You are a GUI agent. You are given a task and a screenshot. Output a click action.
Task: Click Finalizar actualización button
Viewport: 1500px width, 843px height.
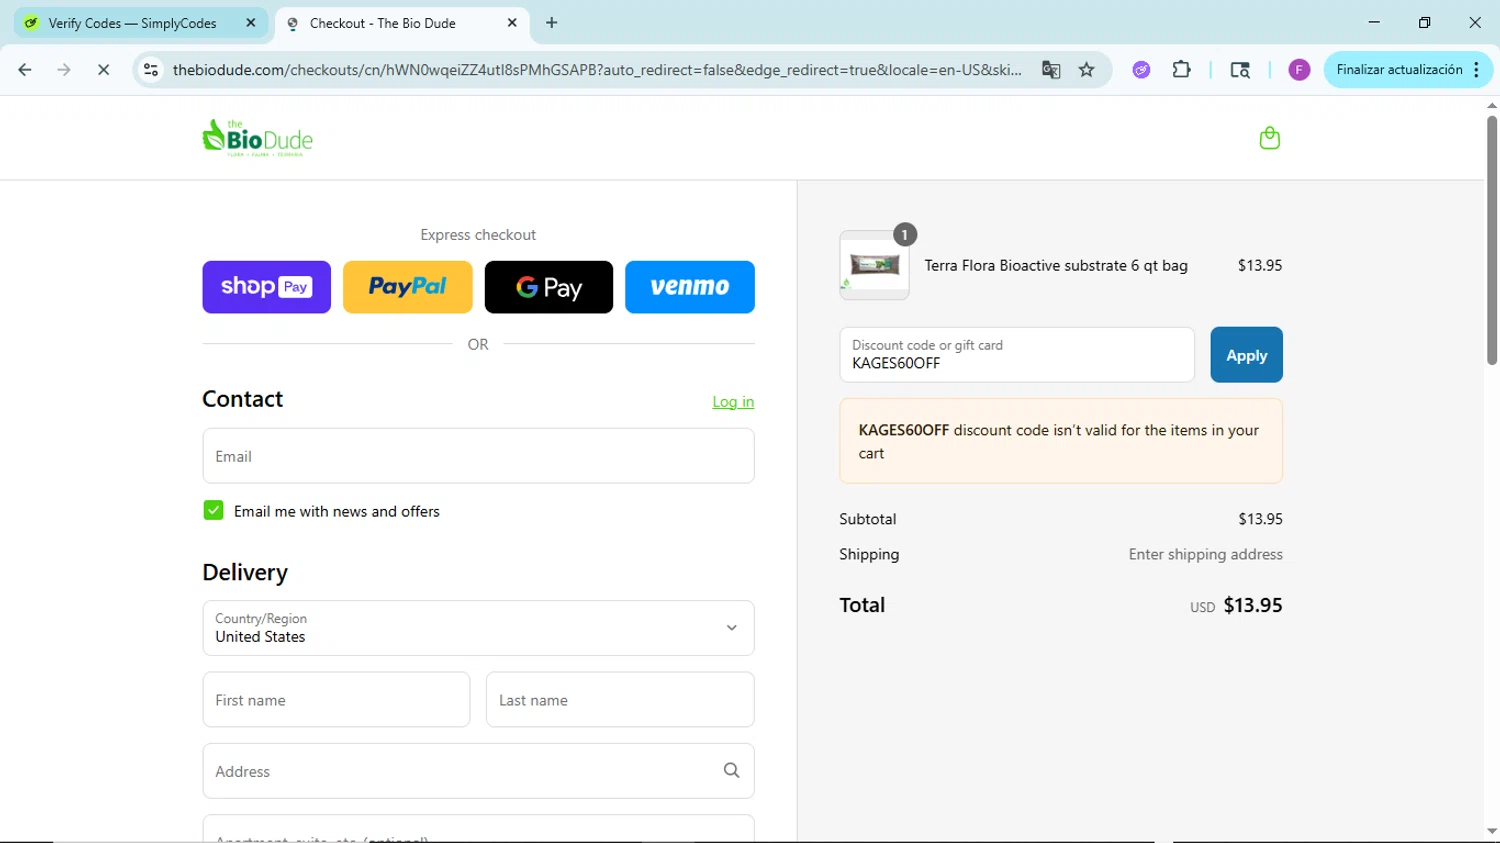click(1408, 70)
